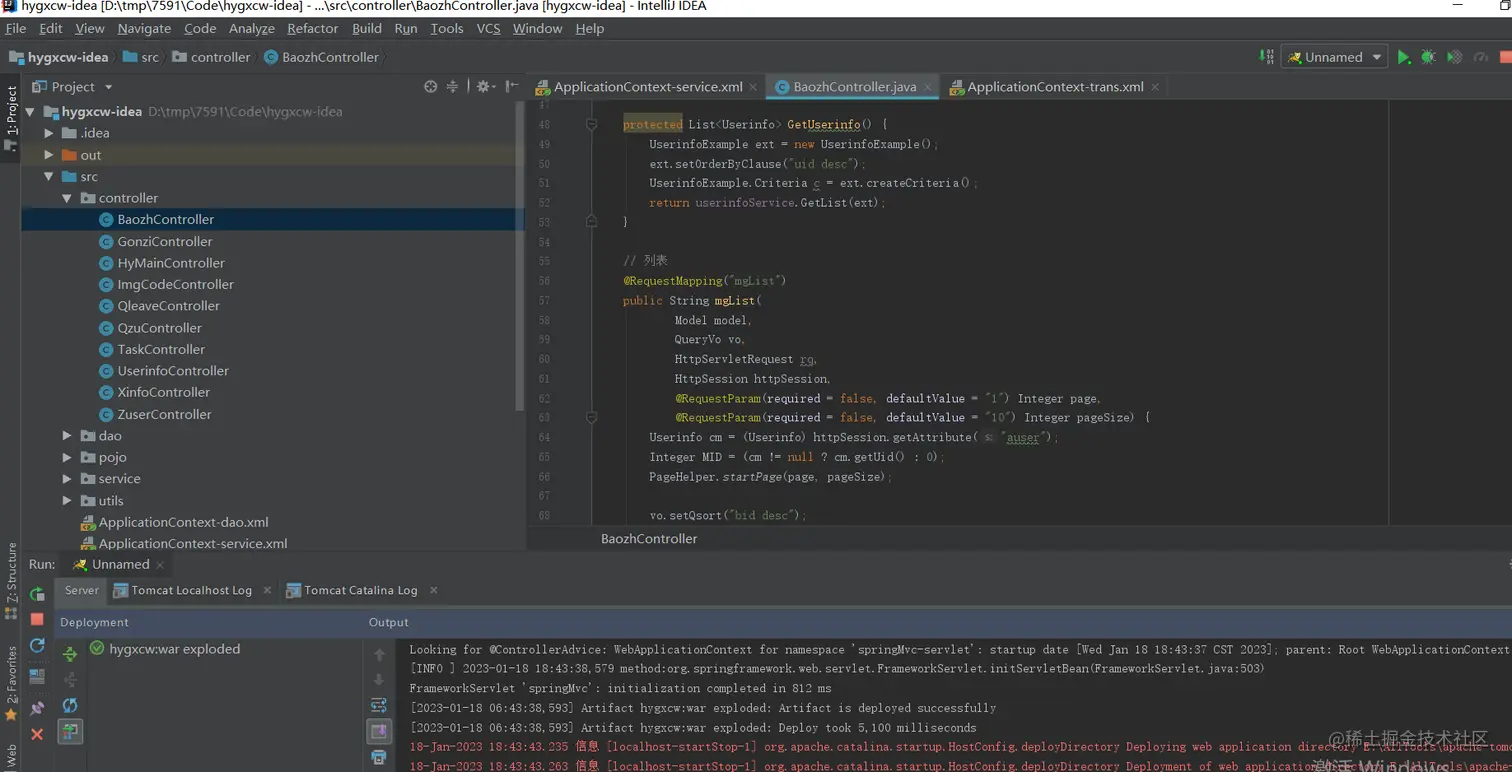Viewport: 1512px width, 772px height.
Task: Close the Run panel with red X
Action: pos(37,734)
